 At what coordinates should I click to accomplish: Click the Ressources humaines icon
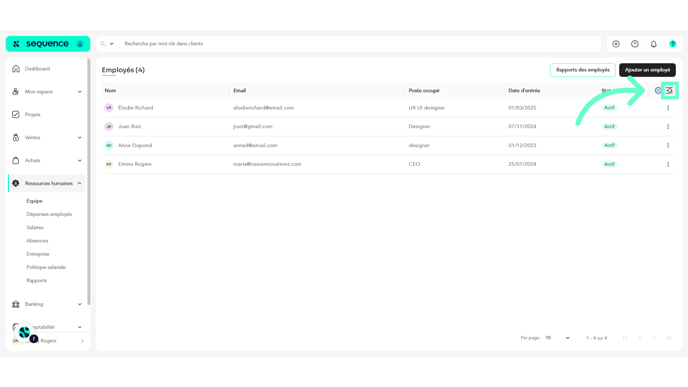pyautogui.click(x=16, y=183)
